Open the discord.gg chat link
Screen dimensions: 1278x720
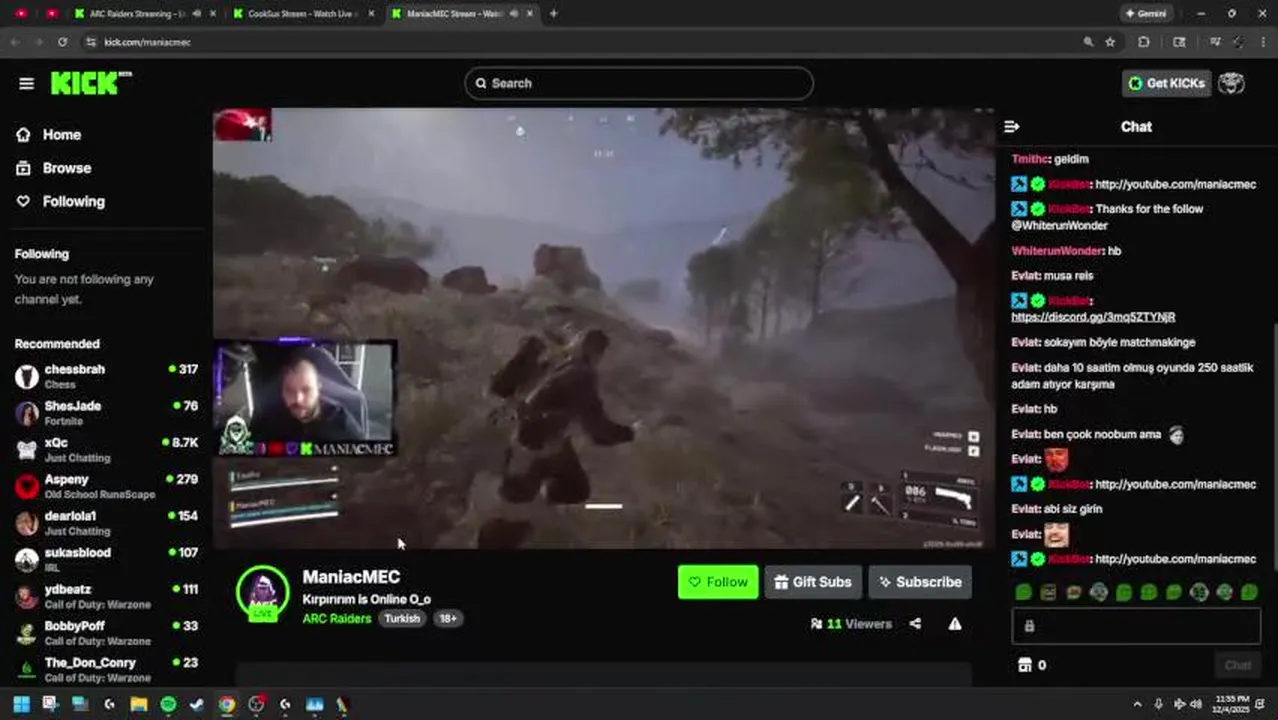(1093, 317)
